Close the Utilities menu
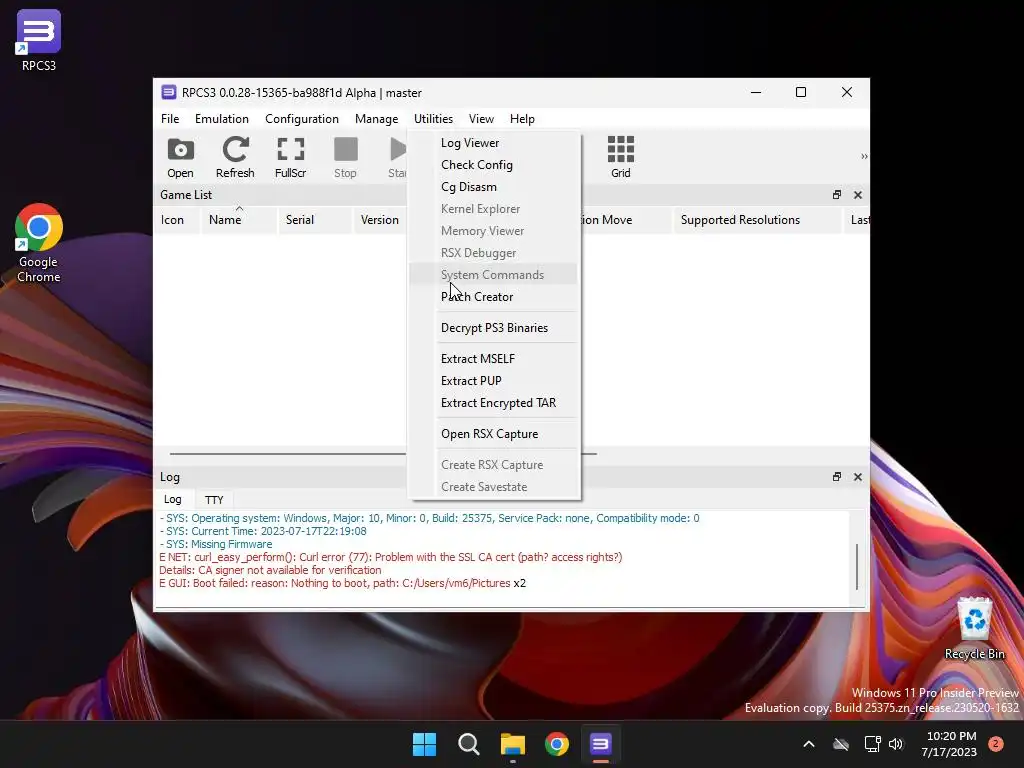Screen dimensions: 1024x768 point(433,119)
